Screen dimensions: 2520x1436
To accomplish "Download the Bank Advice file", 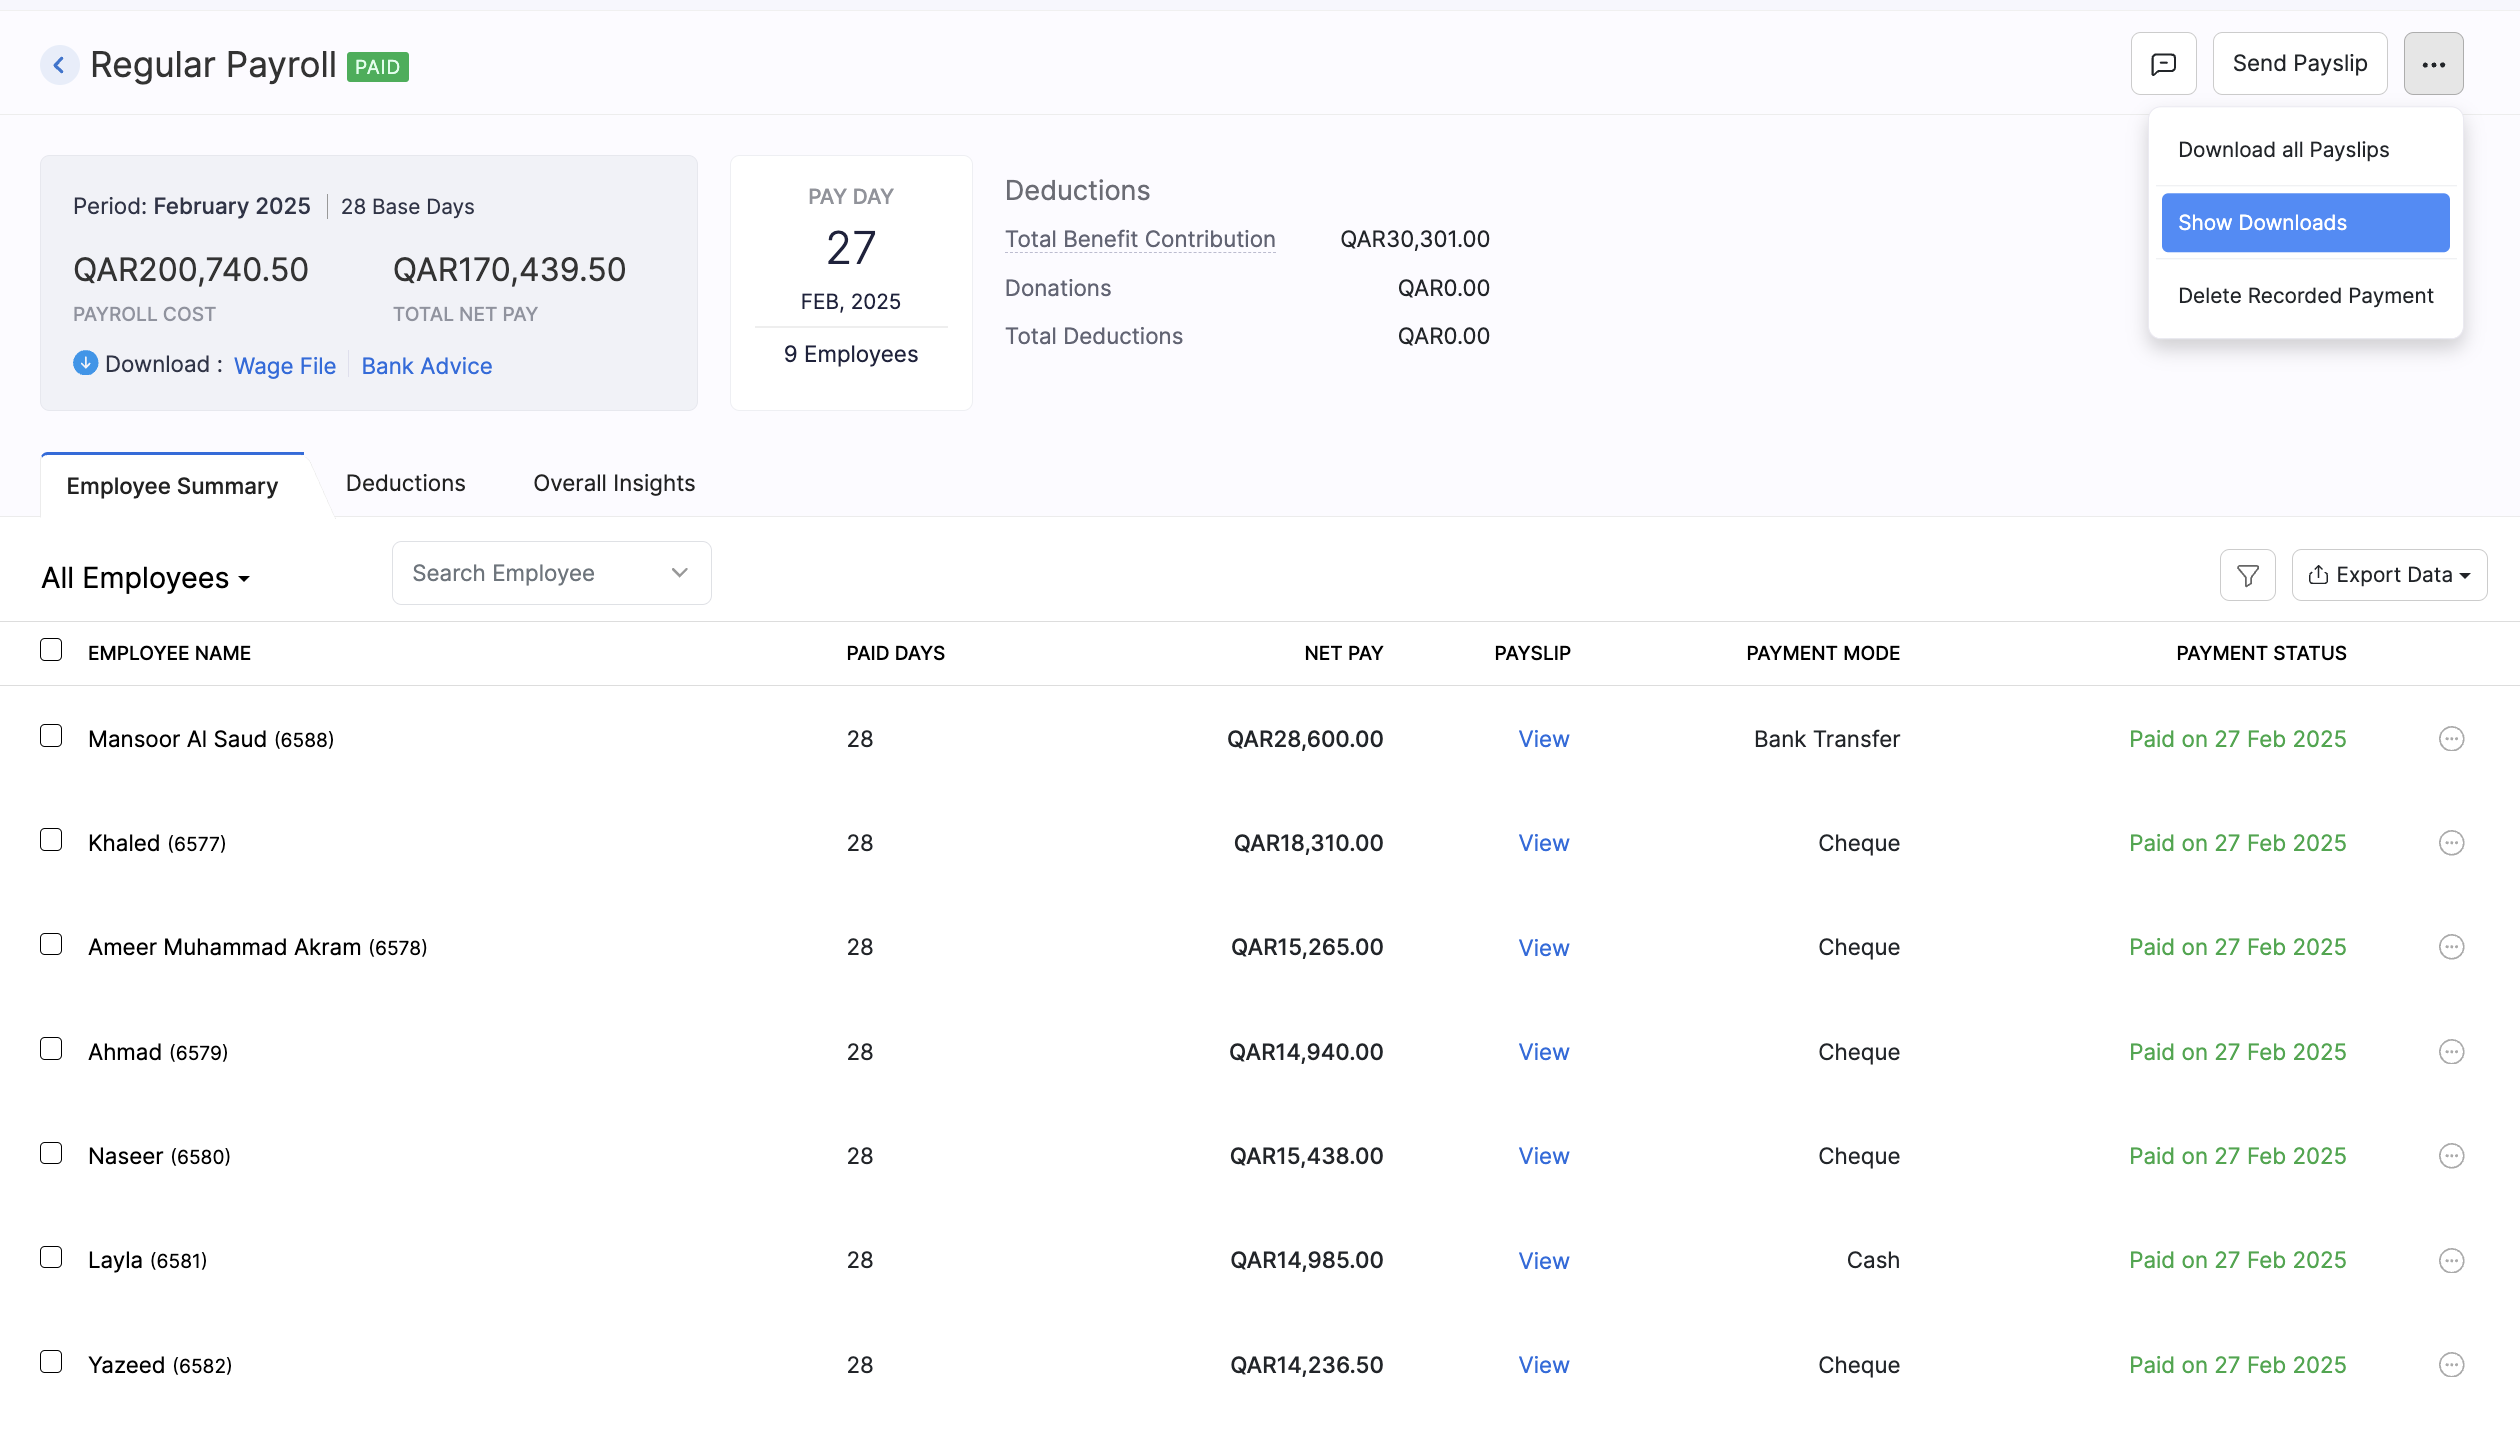I will (426, 365).
